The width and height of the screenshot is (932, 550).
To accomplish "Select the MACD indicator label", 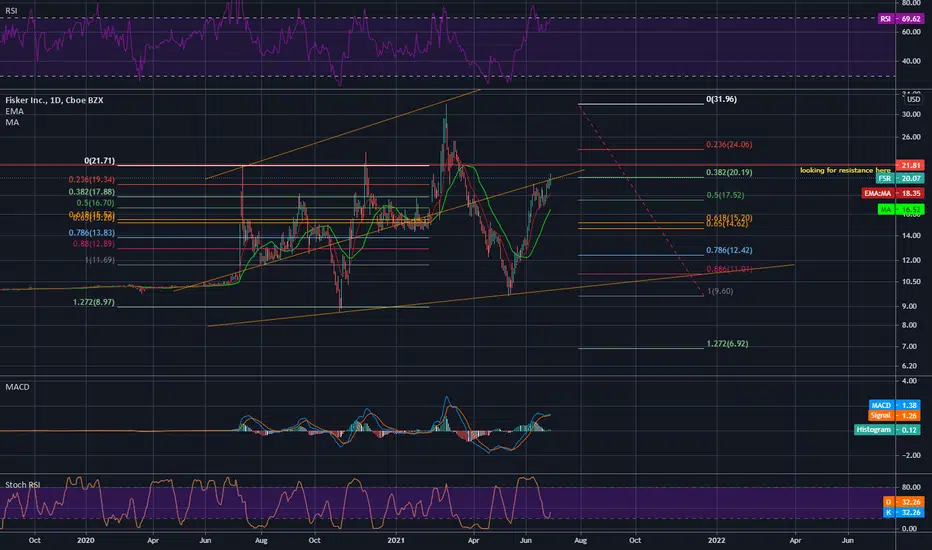I will pos(17,386).
